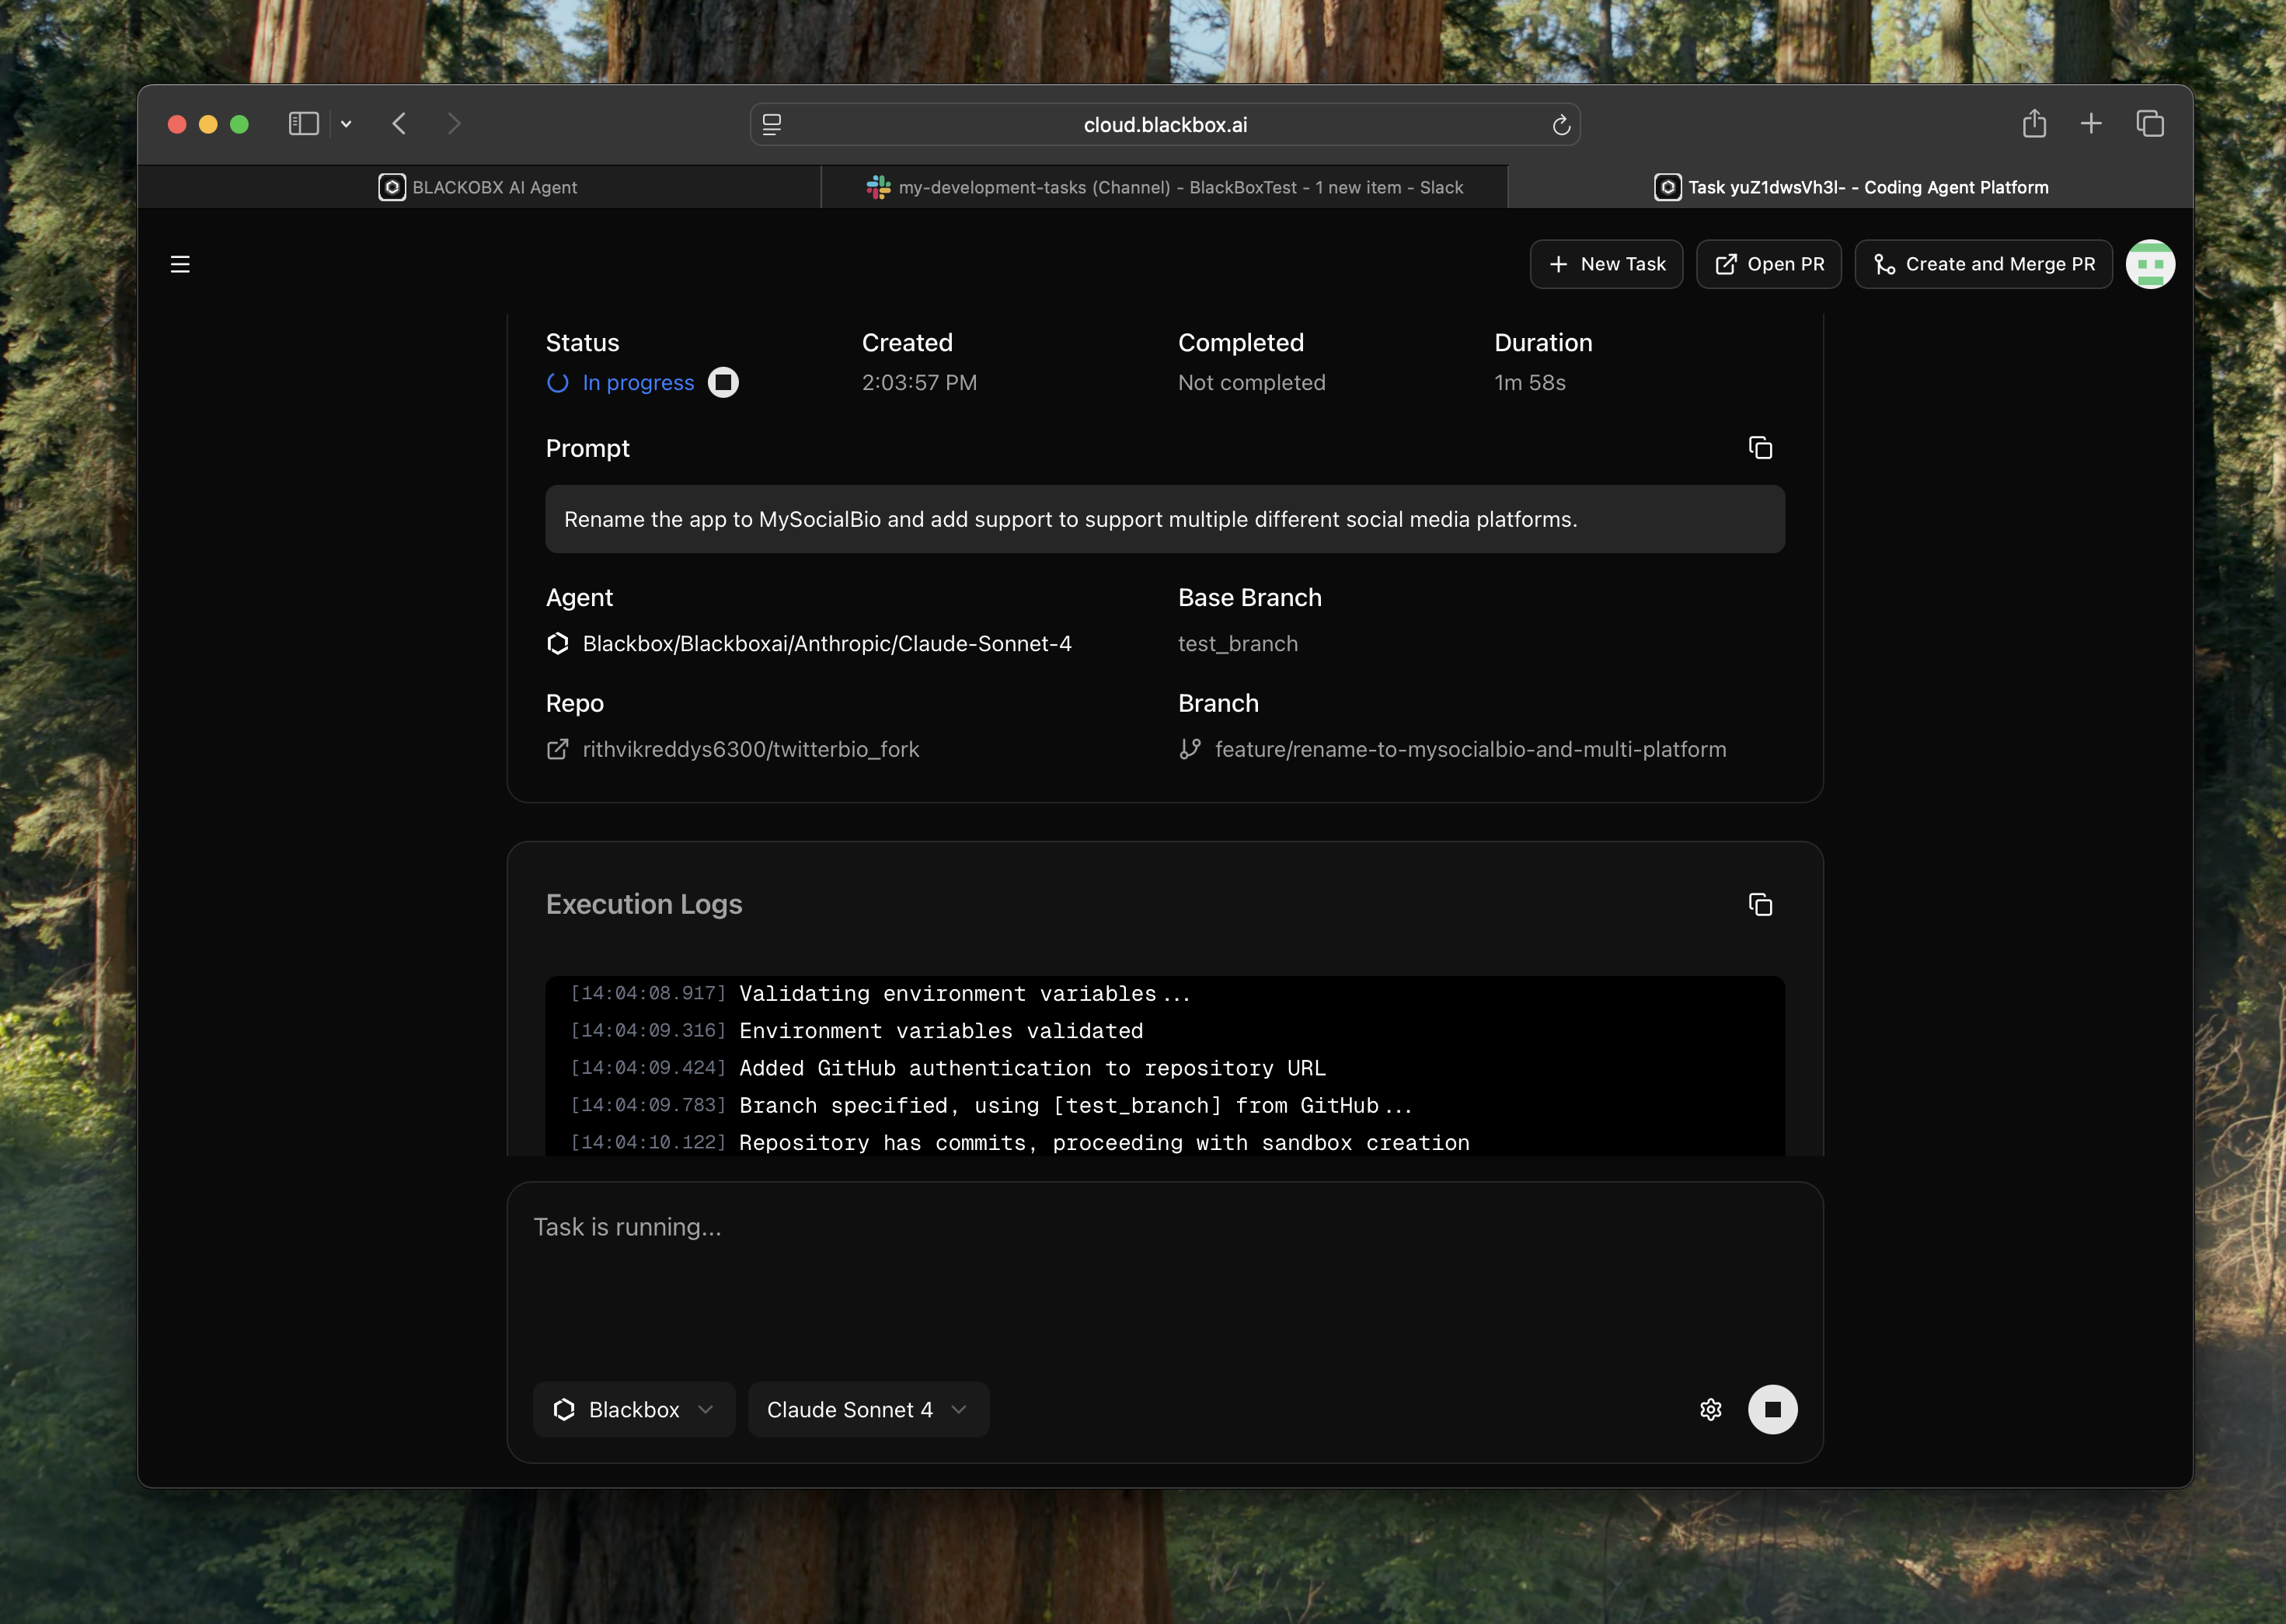Expand the Blackbox agent dropdown

pos(634,1409)
